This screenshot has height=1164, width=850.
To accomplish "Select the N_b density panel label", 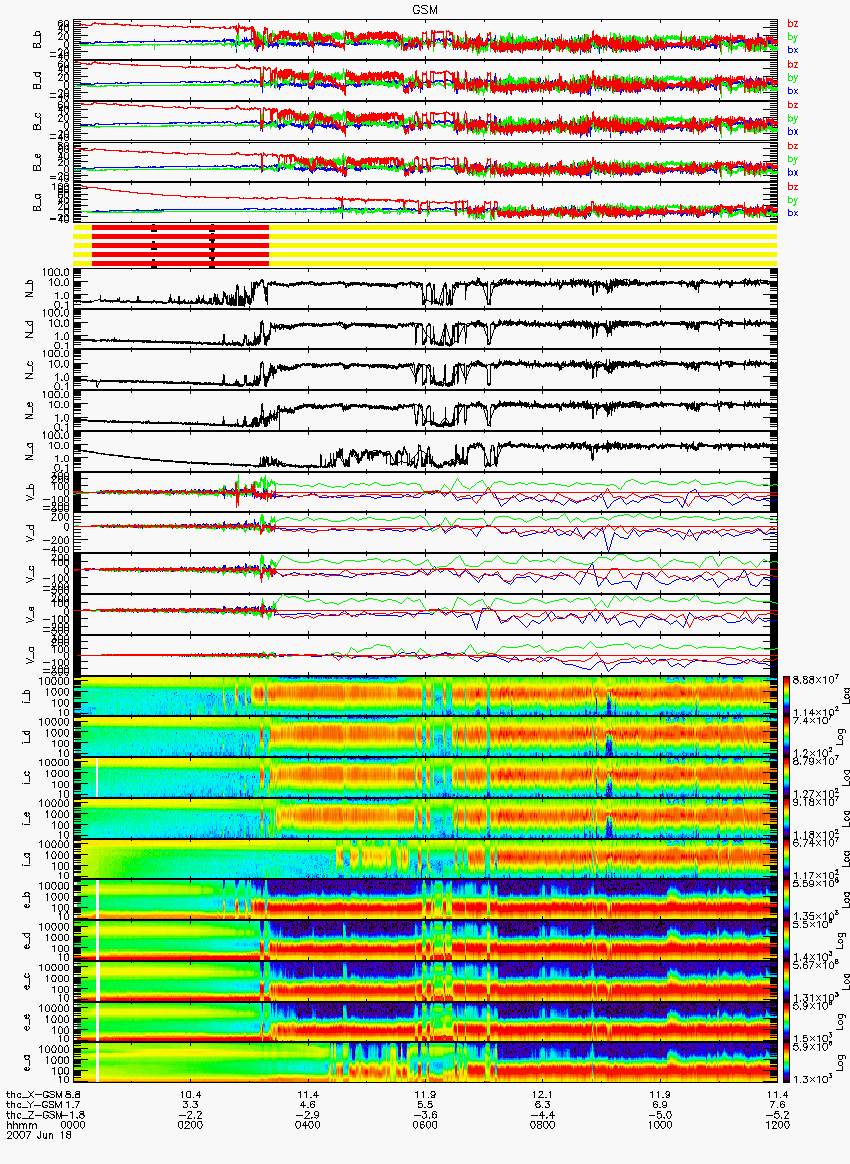I will point(30,290).
